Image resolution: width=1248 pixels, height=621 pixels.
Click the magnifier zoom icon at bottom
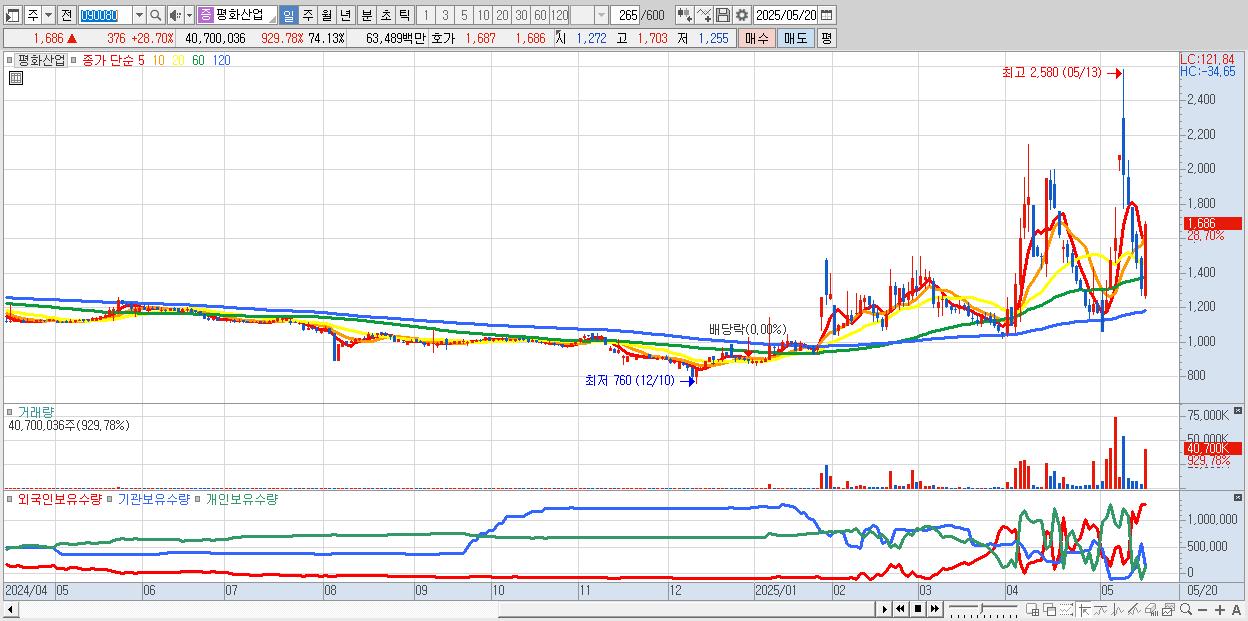point(1185,609)
